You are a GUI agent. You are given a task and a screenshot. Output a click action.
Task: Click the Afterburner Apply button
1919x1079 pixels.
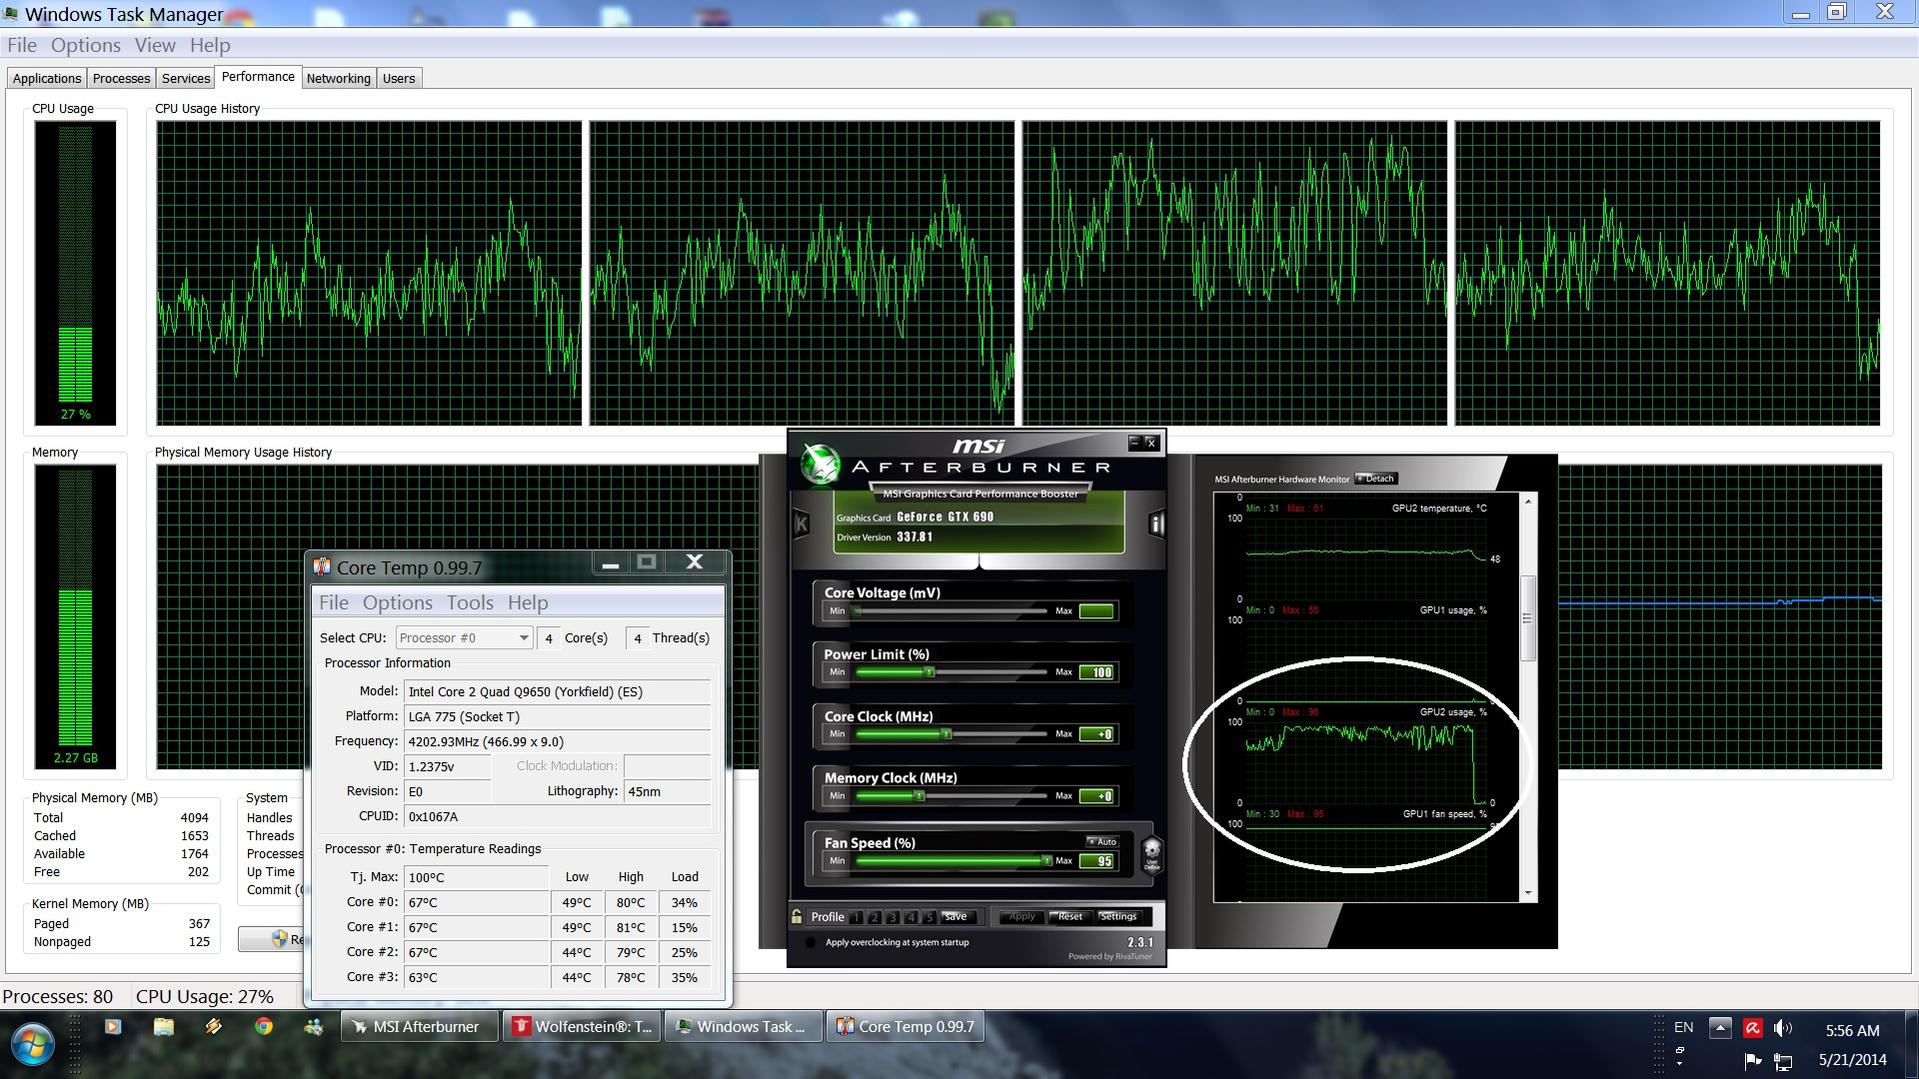tap(1021, 917)
